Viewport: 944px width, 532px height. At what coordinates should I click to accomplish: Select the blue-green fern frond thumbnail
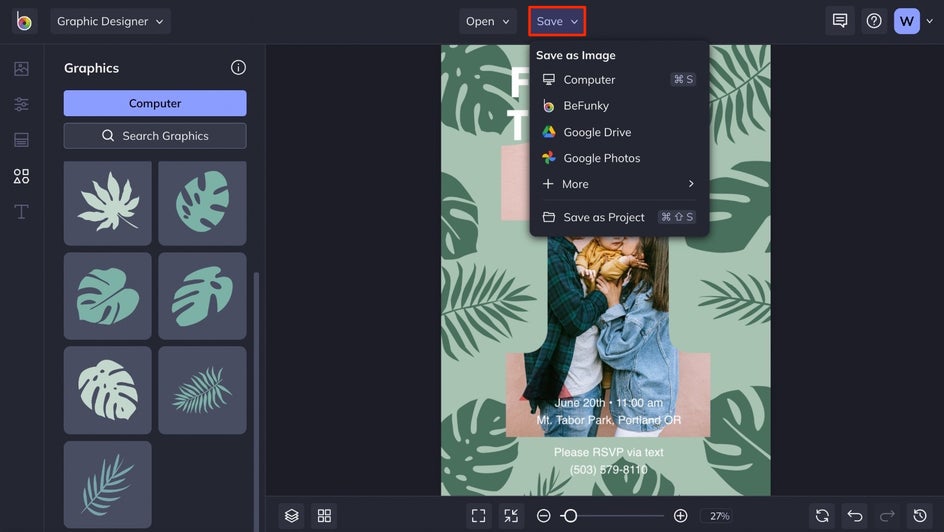point(108,484)
